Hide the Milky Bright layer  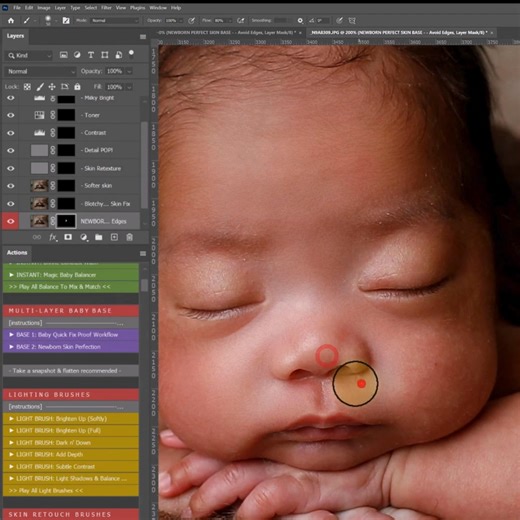click(x=11, y=98)
